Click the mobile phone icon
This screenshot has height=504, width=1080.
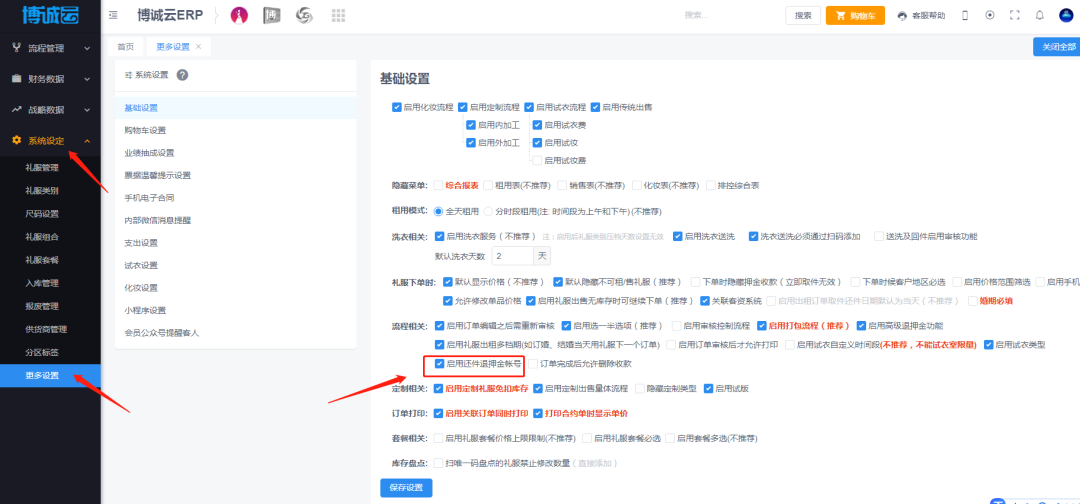click(x=965, y=15)
